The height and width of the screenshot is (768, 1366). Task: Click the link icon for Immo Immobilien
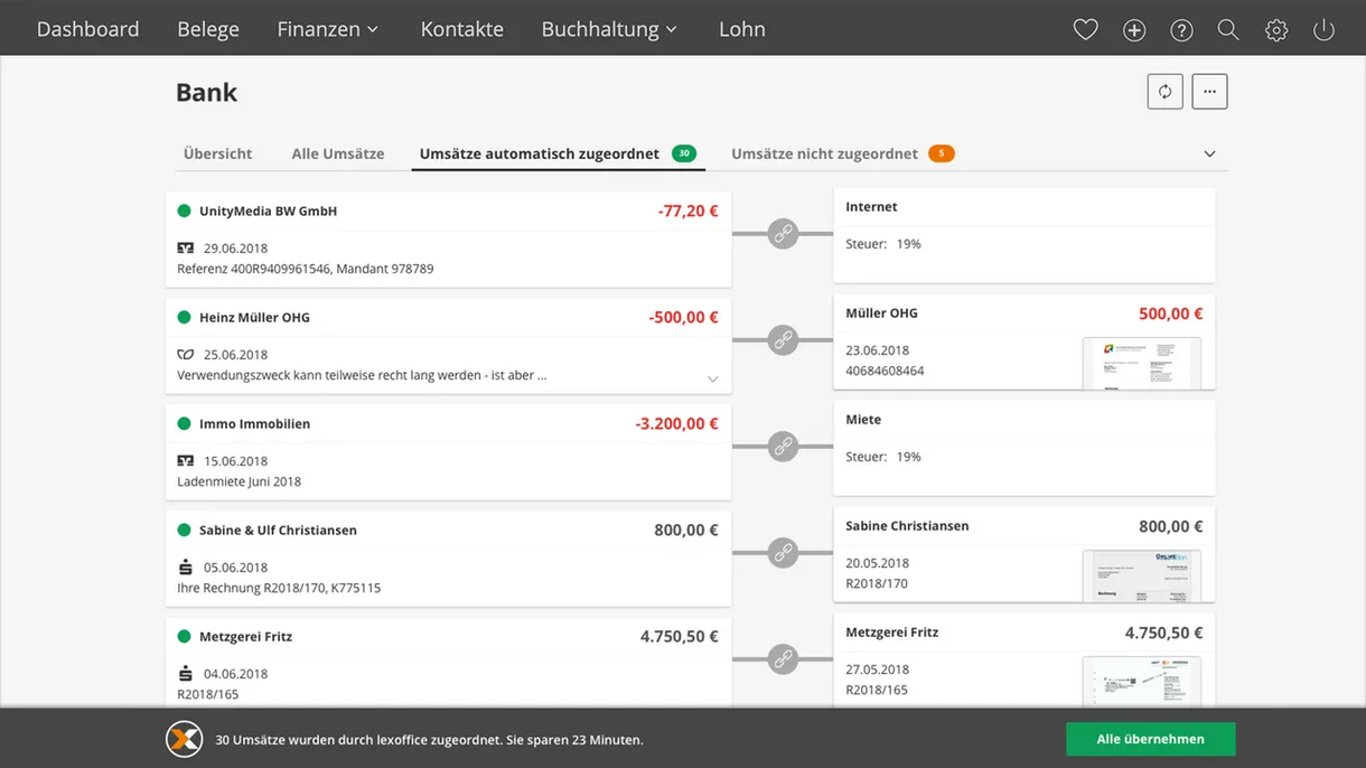783,446
